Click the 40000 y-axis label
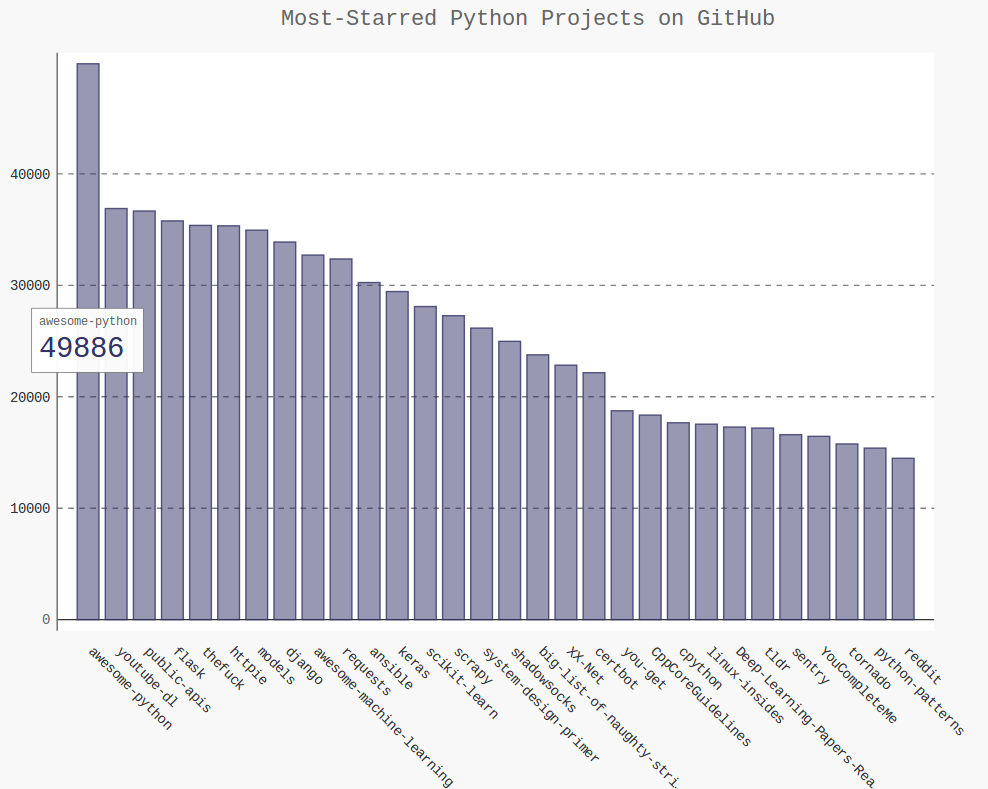This screenshot has width=988, height=789. point(30,175)
